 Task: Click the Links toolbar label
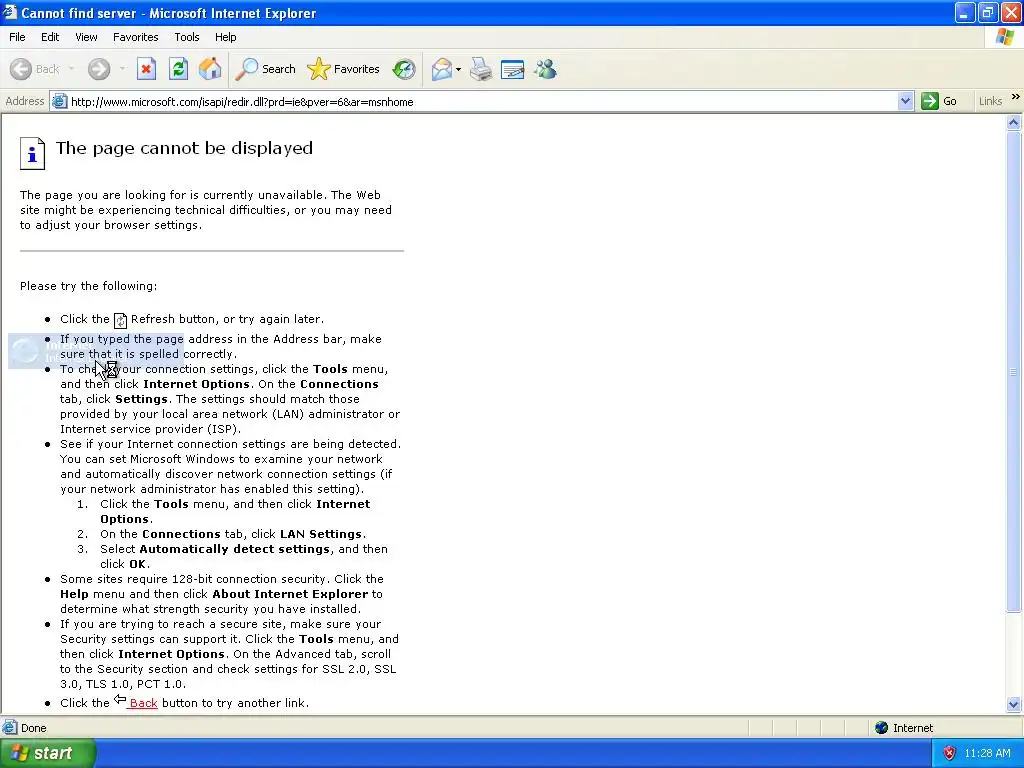tap(990, 101)
